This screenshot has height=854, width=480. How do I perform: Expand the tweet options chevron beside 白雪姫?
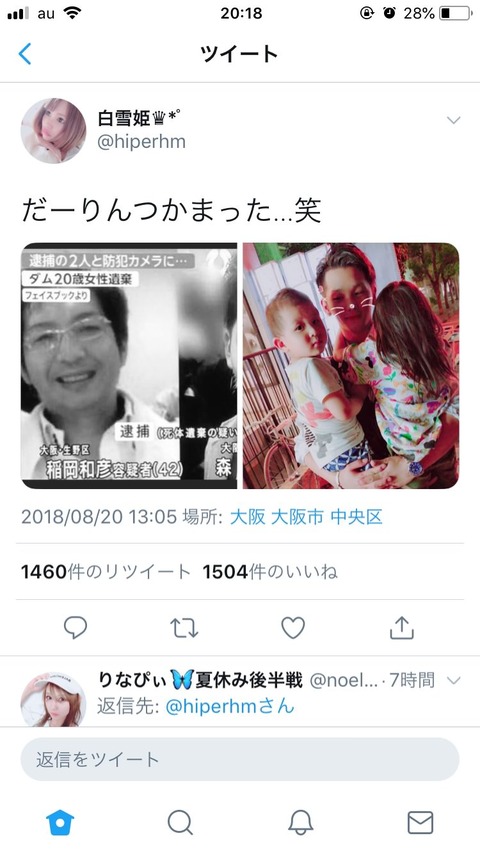tap(453, 120)
